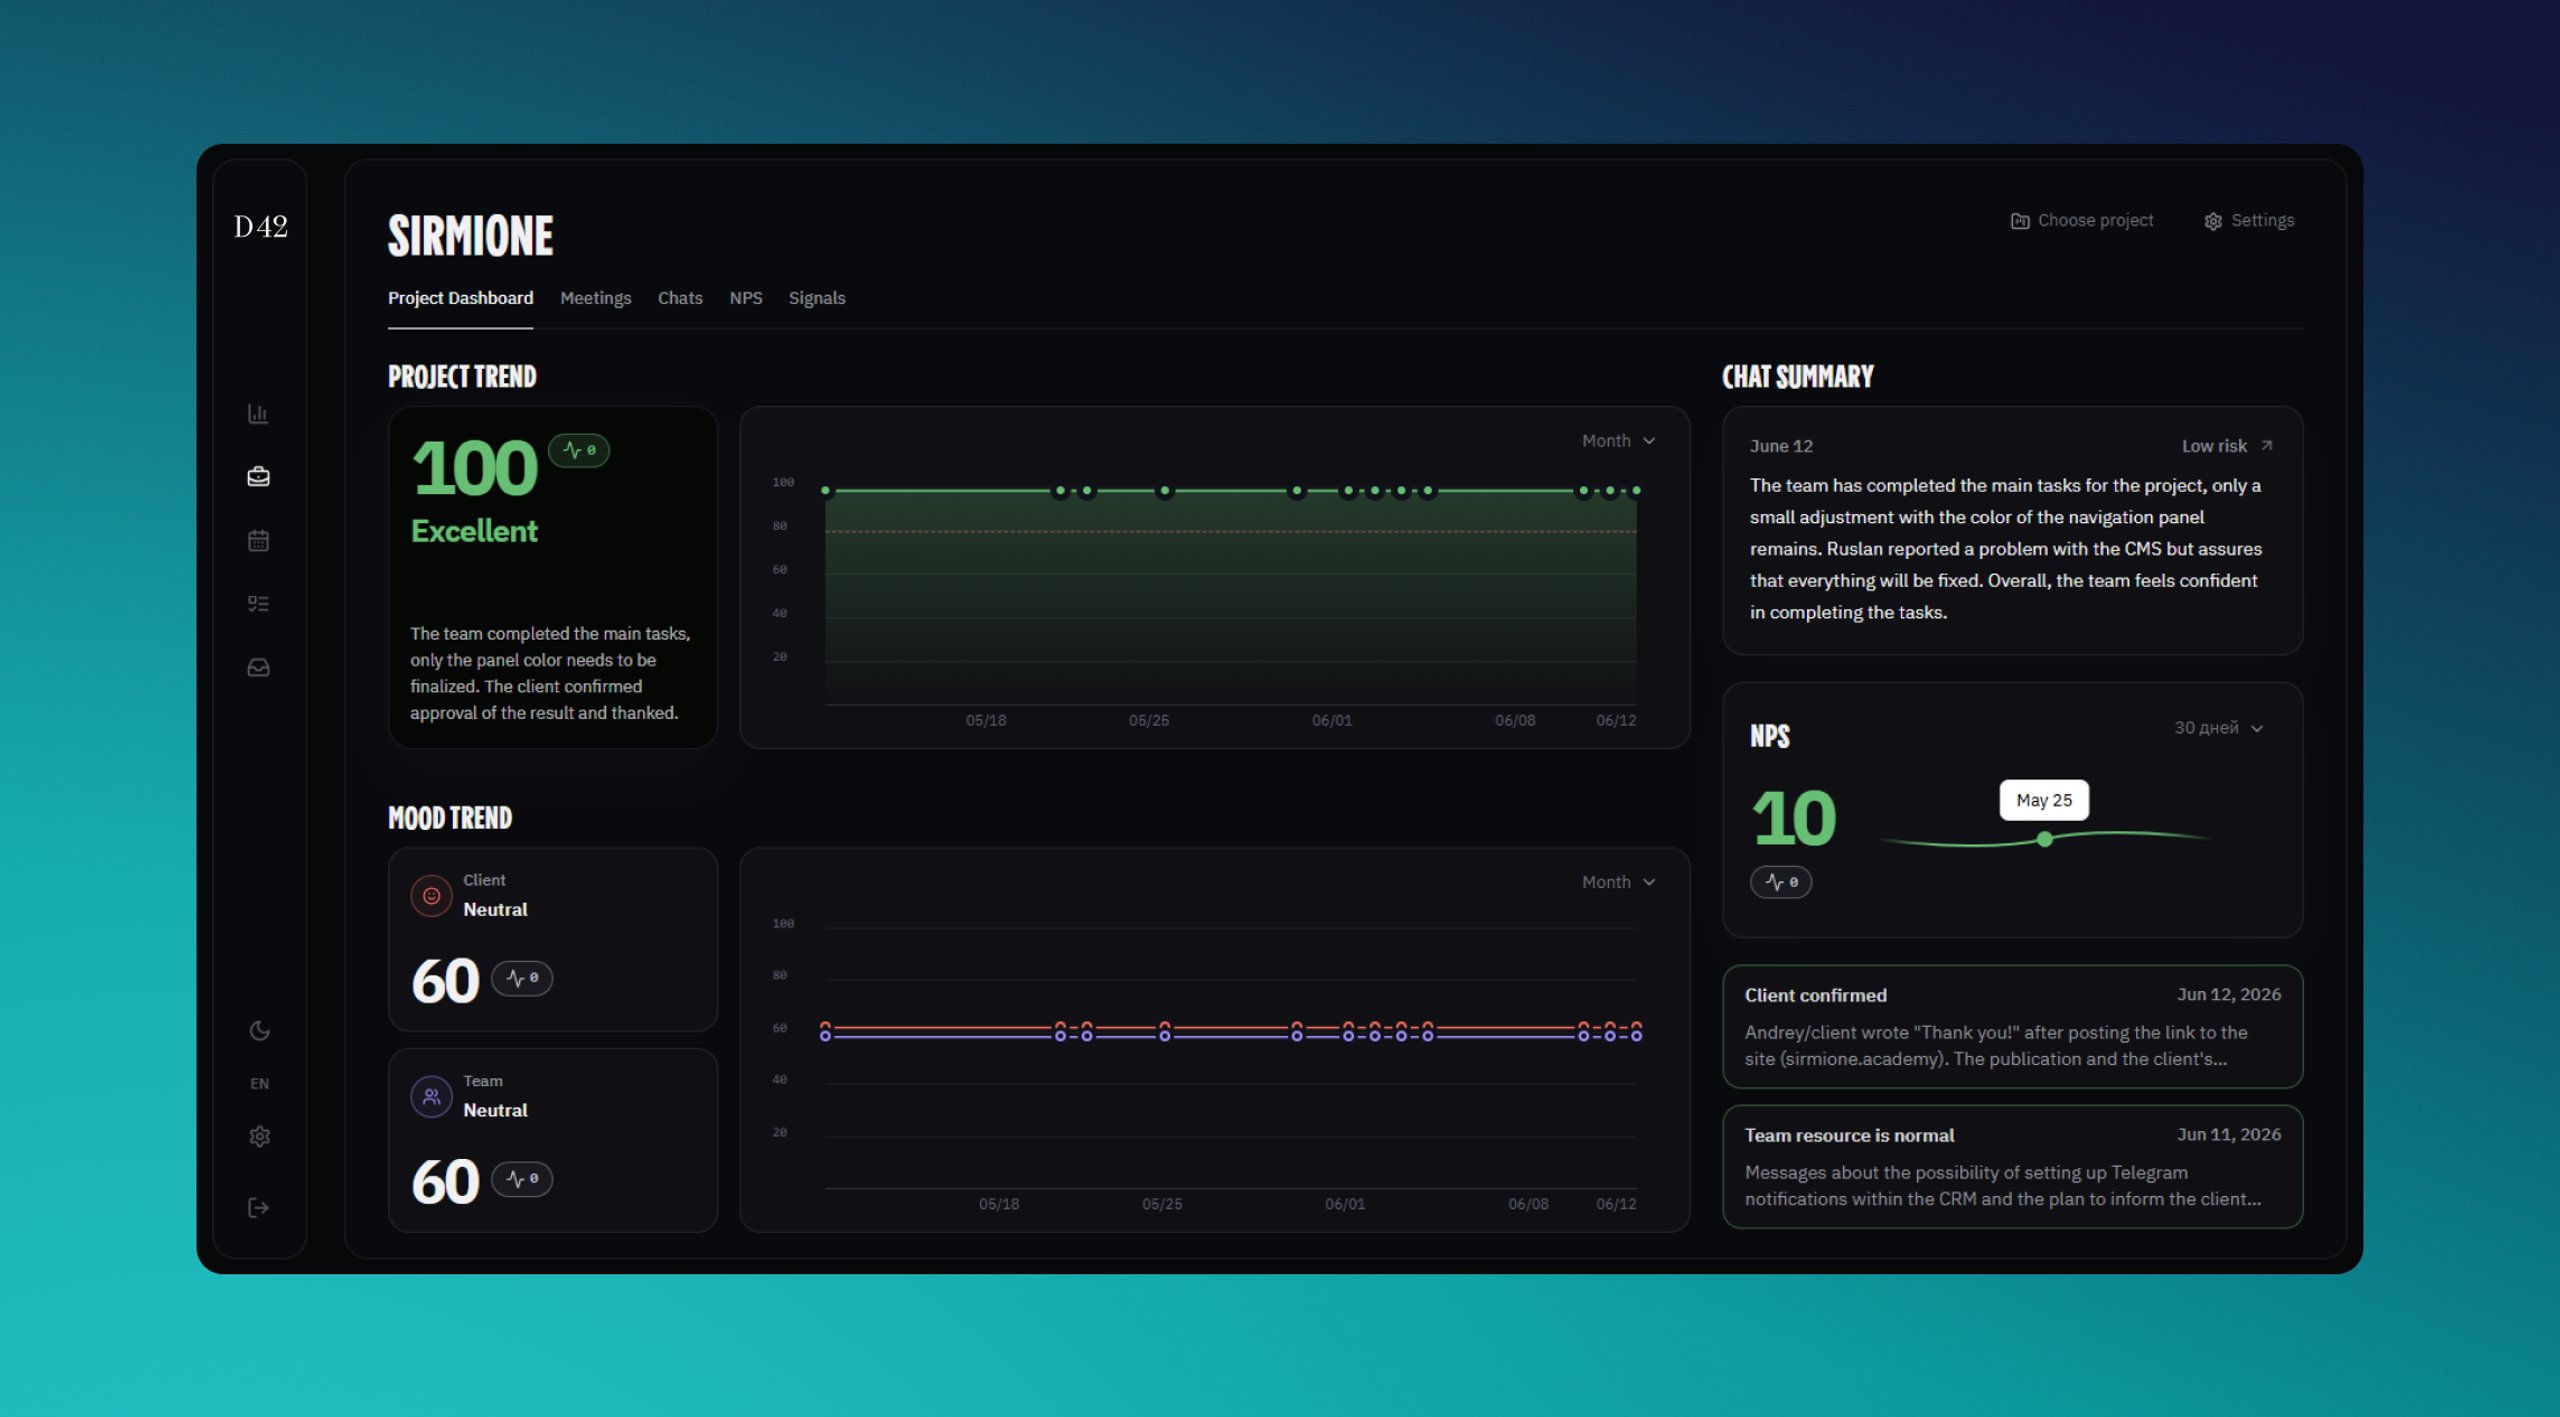
Task: Click the pulse badge beside score 100
Action: coord(578,450)
